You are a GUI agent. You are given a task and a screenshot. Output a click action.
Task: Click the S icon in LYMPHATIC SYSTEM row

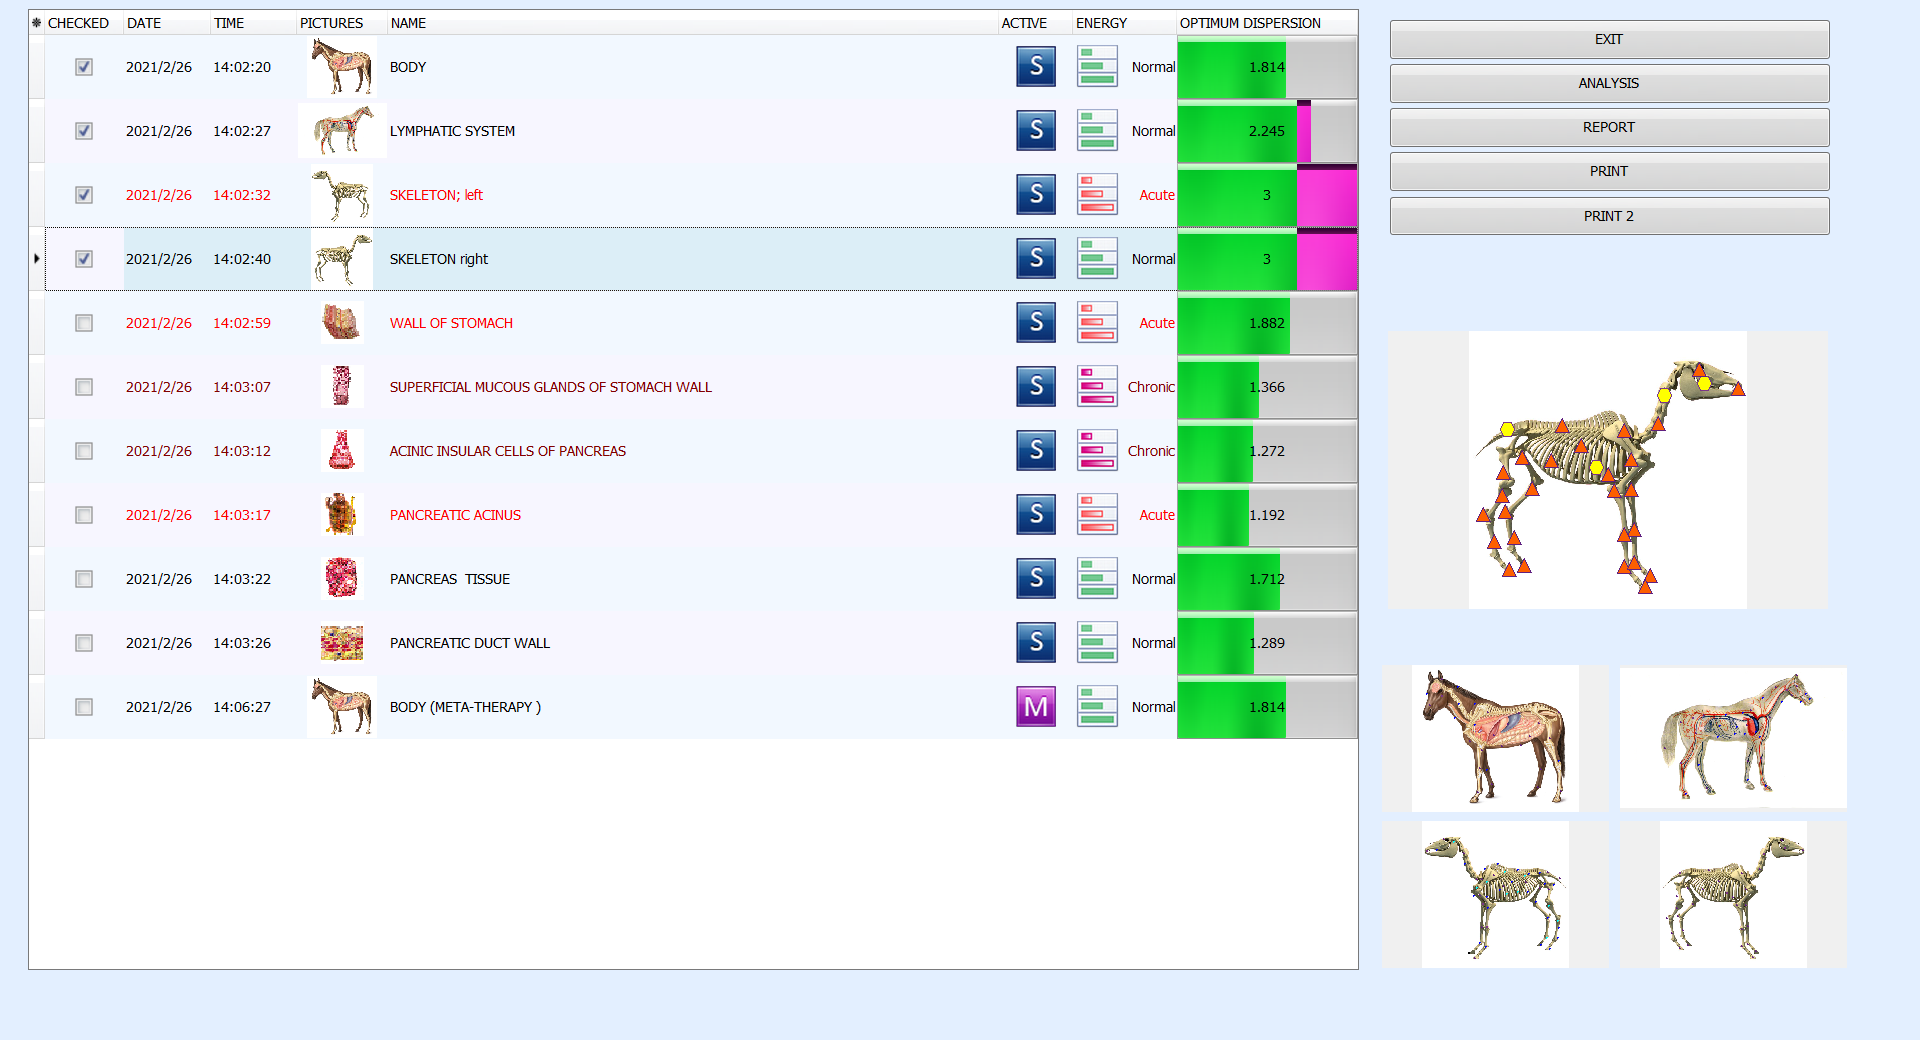tap(1036, 131)
